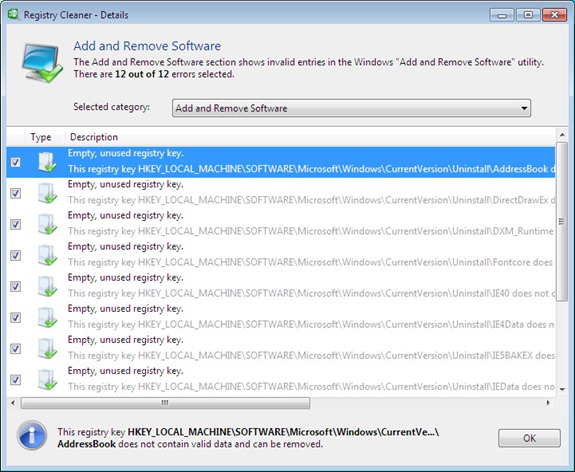
Task: Click the registry key icon in Fontcore row
Action: (47, 256)
